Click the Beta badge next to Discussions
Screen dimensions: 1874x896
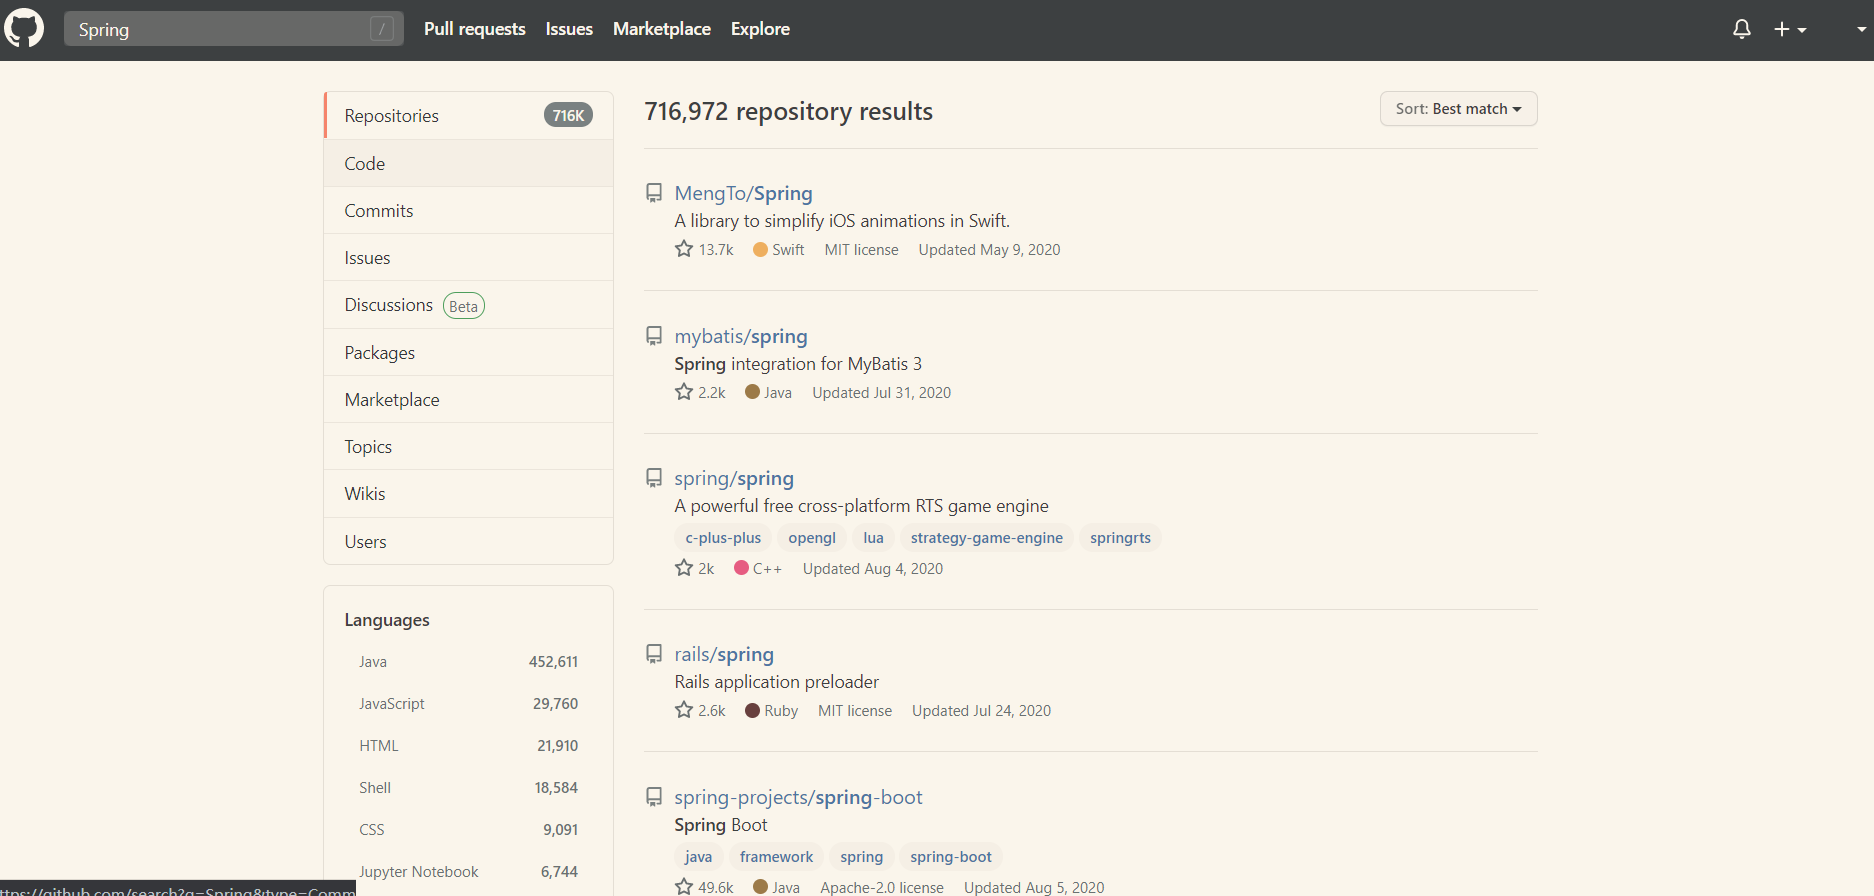(464, 306)
